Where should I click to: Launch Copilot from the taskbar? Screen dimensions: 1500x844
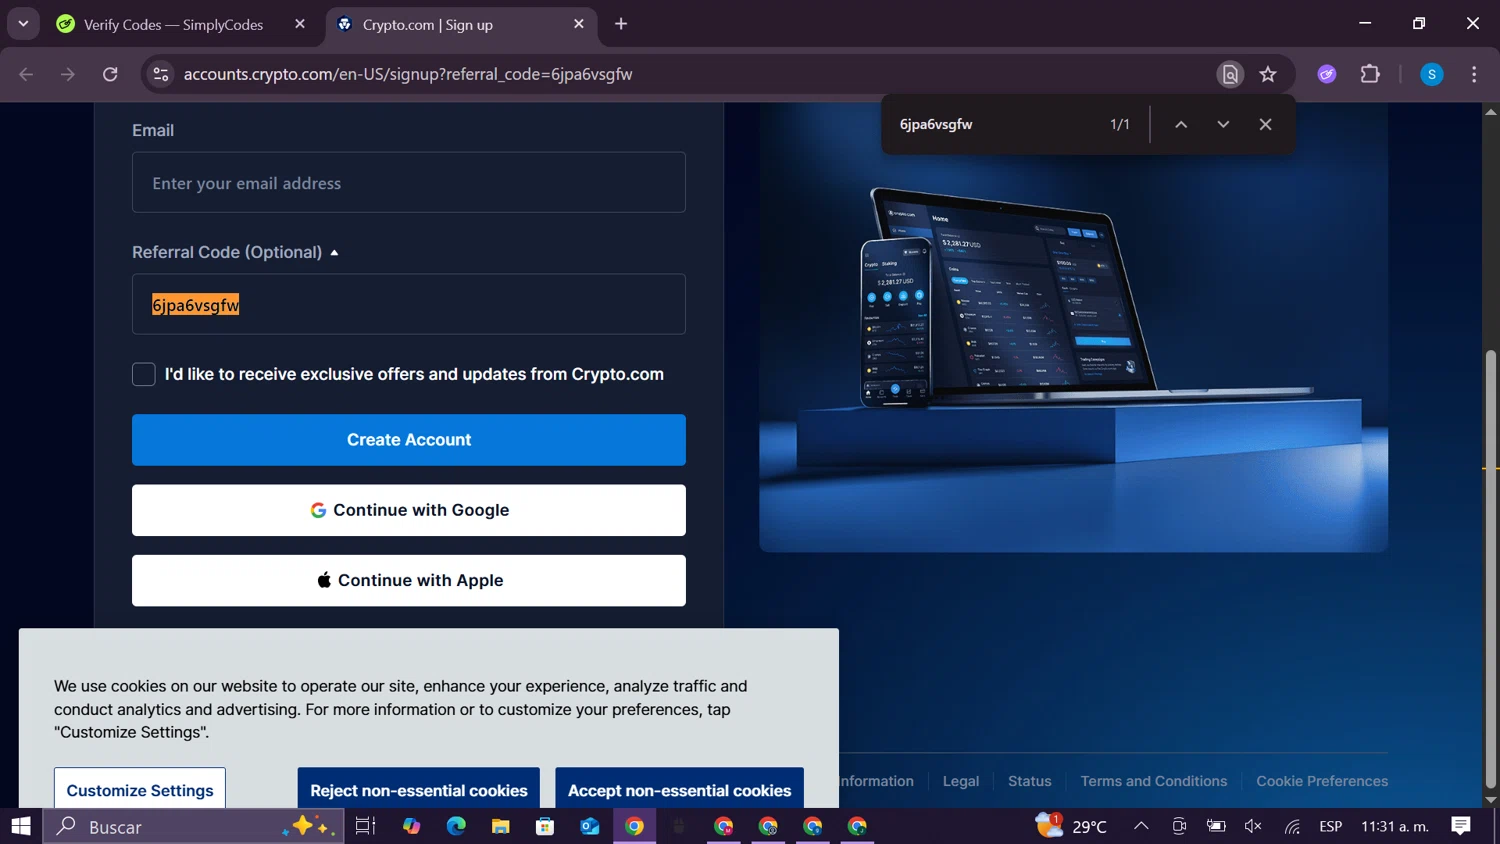412,826
